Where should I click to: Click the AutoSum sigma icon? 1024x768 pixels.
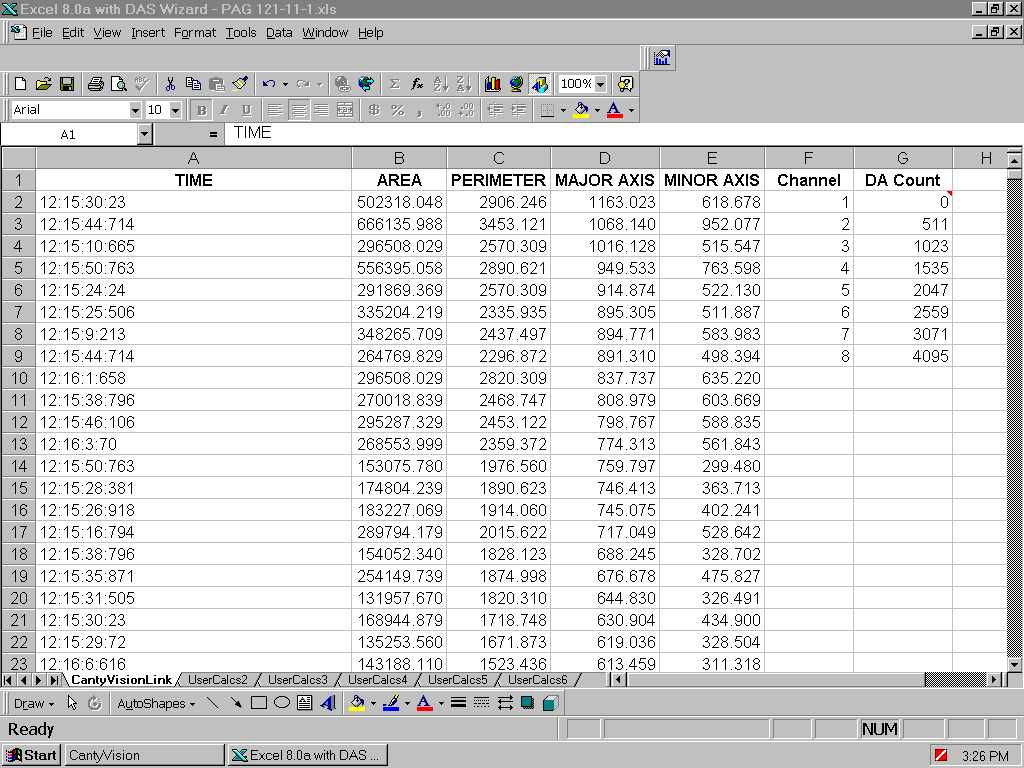[394, 84]
